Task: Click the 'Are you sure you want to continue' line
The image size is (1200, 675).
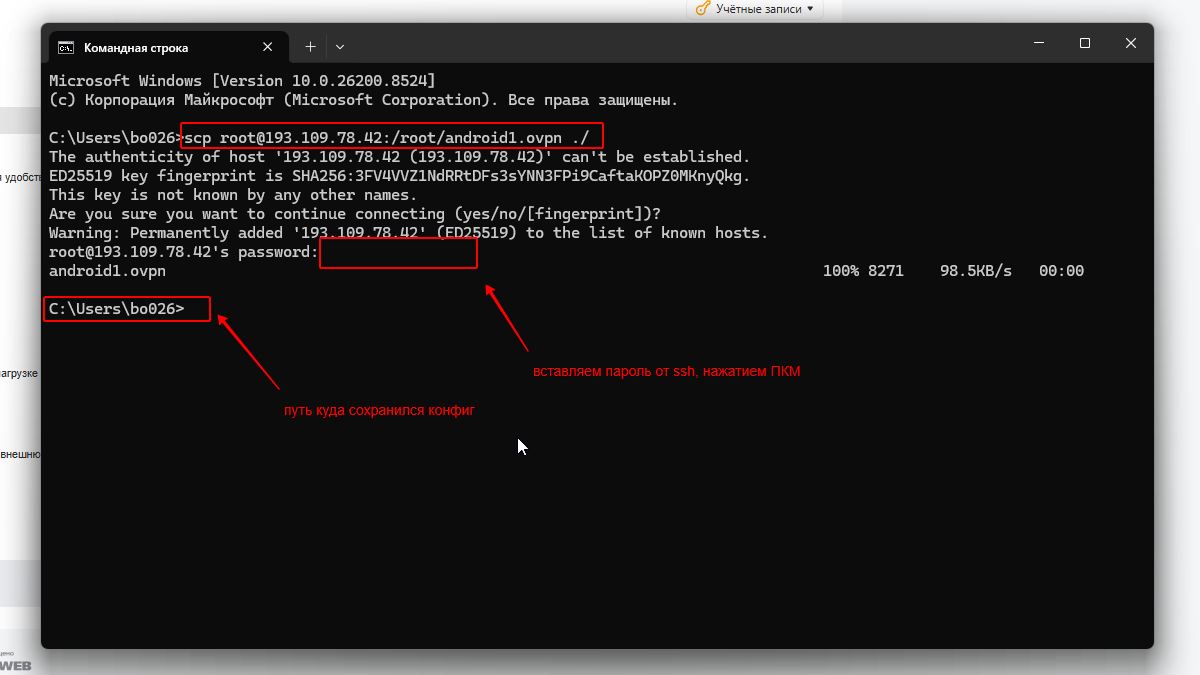Action: point(355,214)
